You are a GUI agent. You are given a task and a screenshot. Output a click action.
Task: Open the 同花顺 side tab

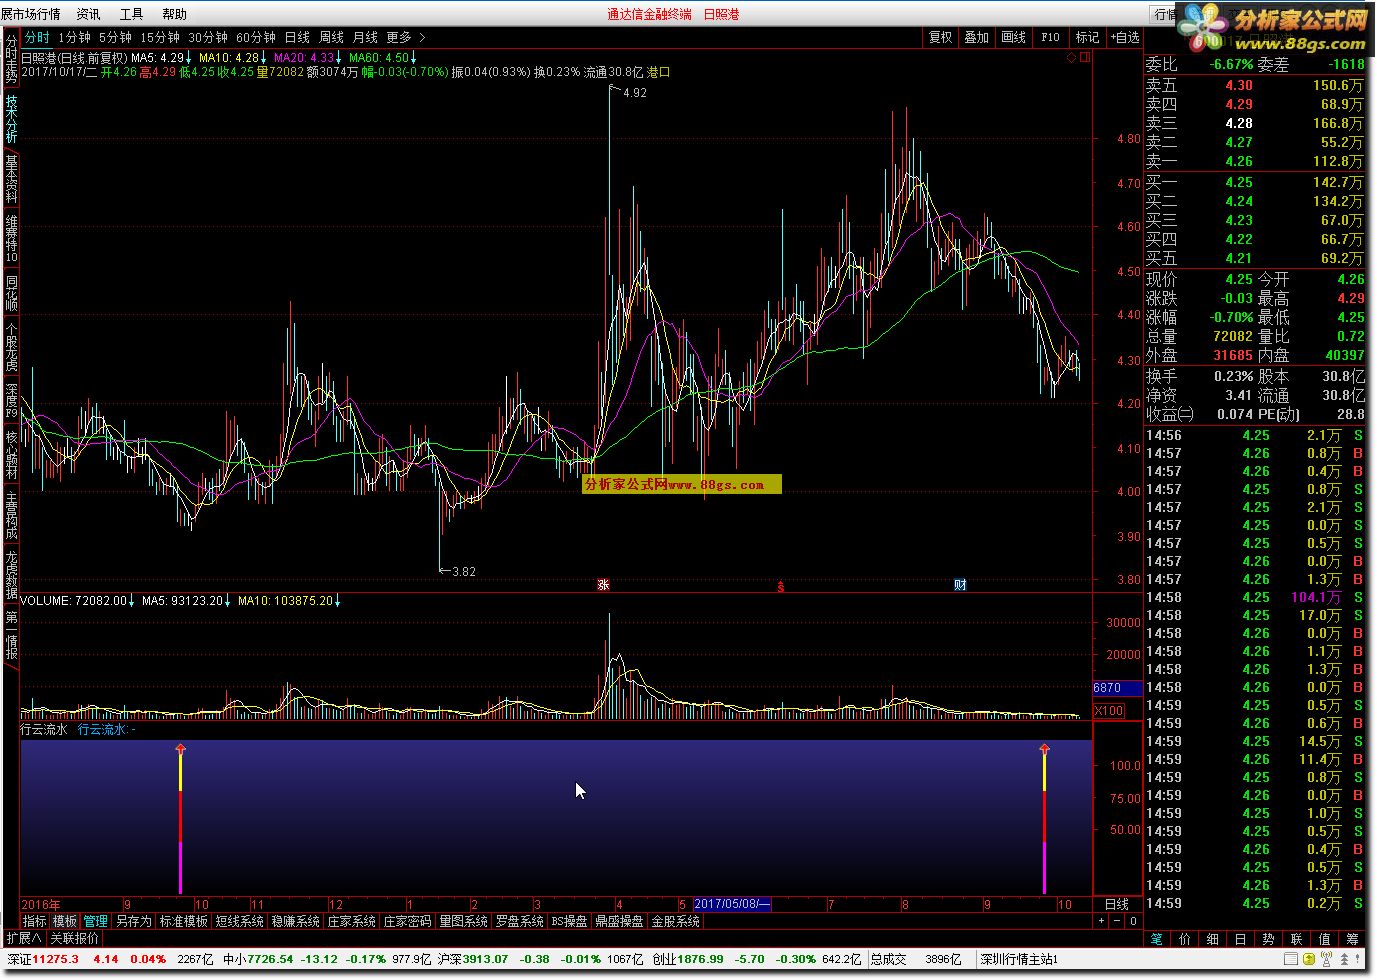[11, 295]
